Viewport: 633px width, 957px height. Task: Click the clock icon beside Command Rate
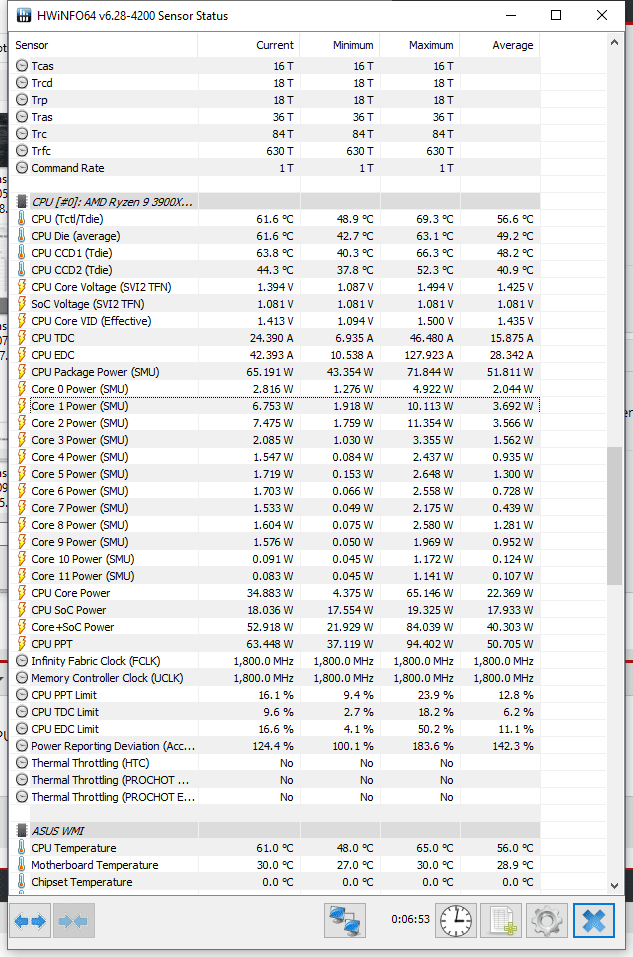(x=22, y=167)
